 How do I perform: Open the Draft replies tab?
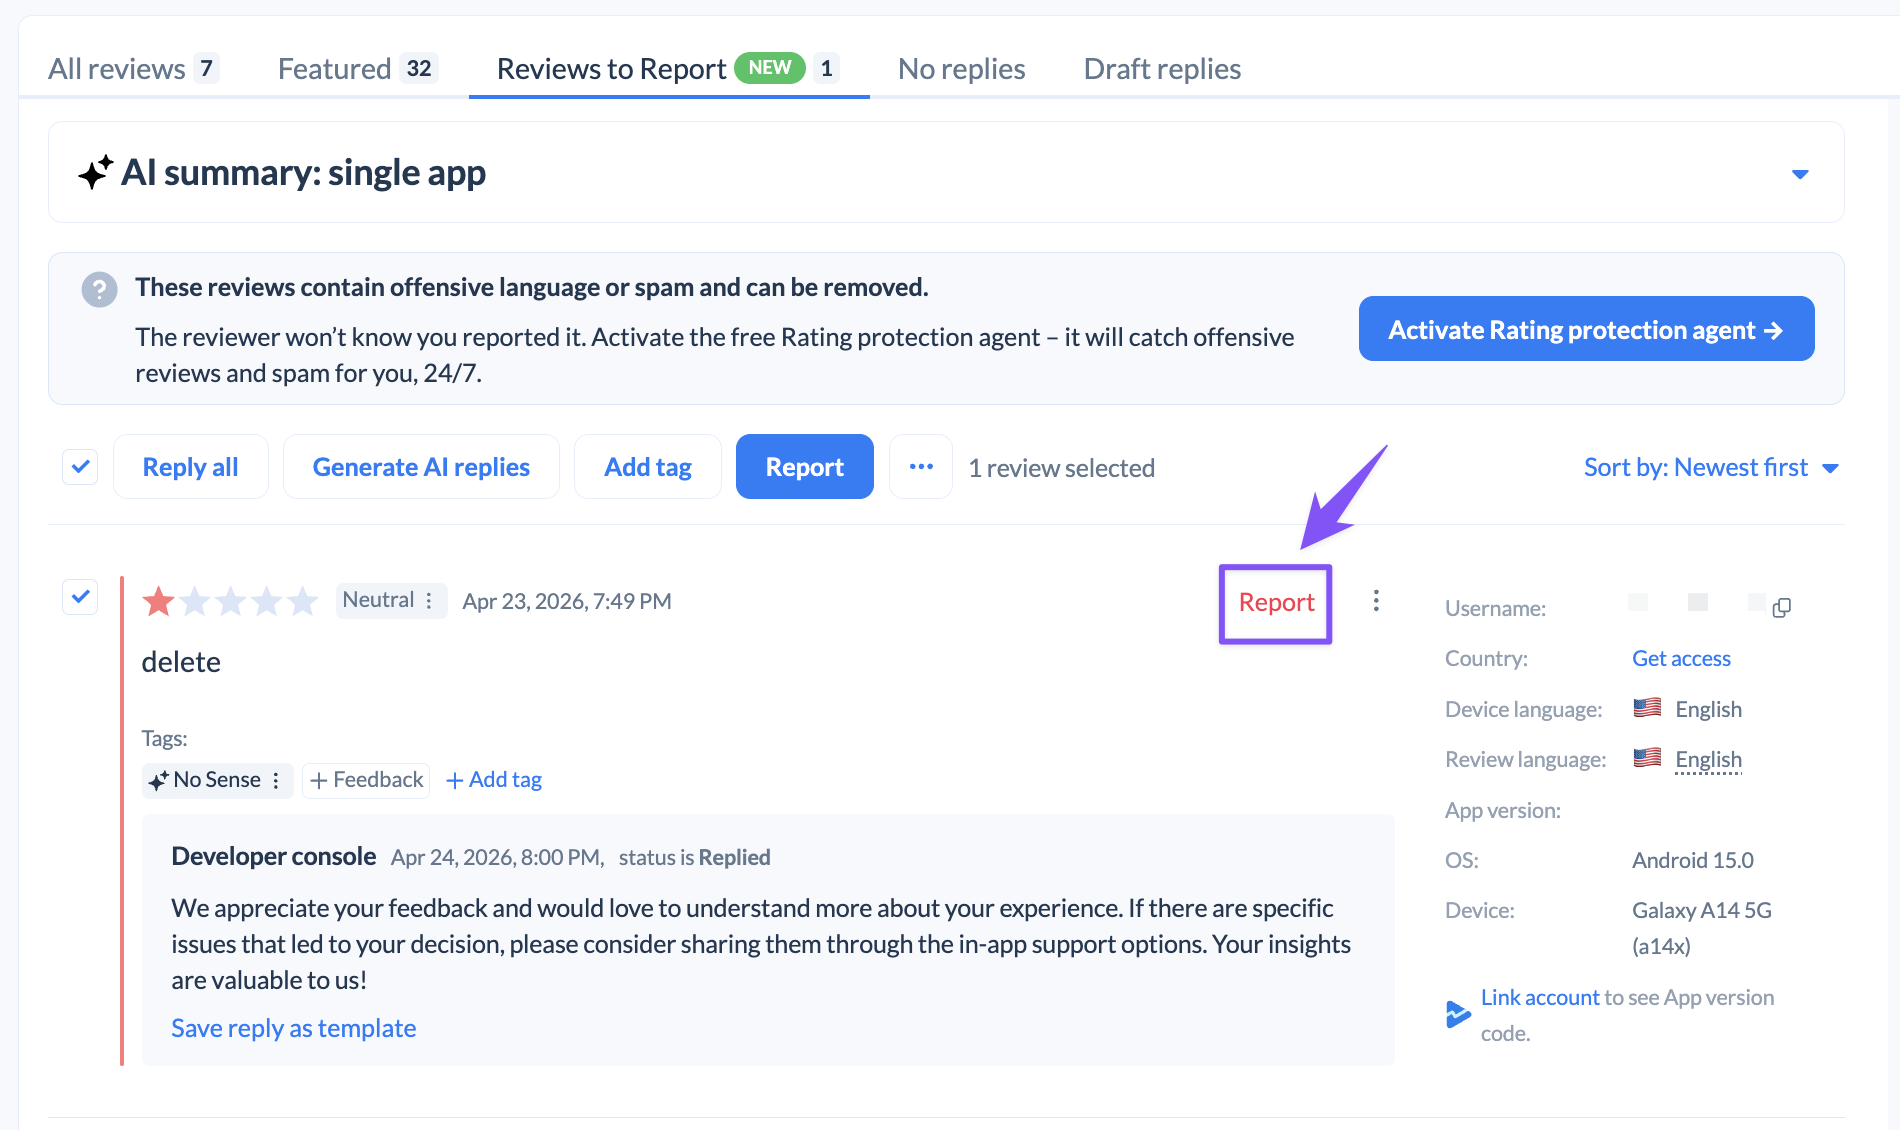(1162, 69)
